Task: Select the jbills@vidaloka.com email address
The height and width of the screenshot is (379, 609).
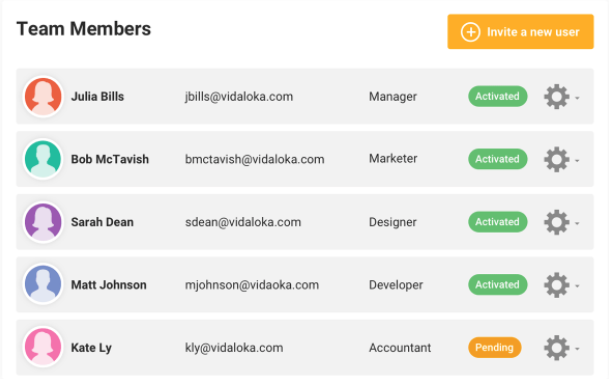Action: [x=239, y=97]
